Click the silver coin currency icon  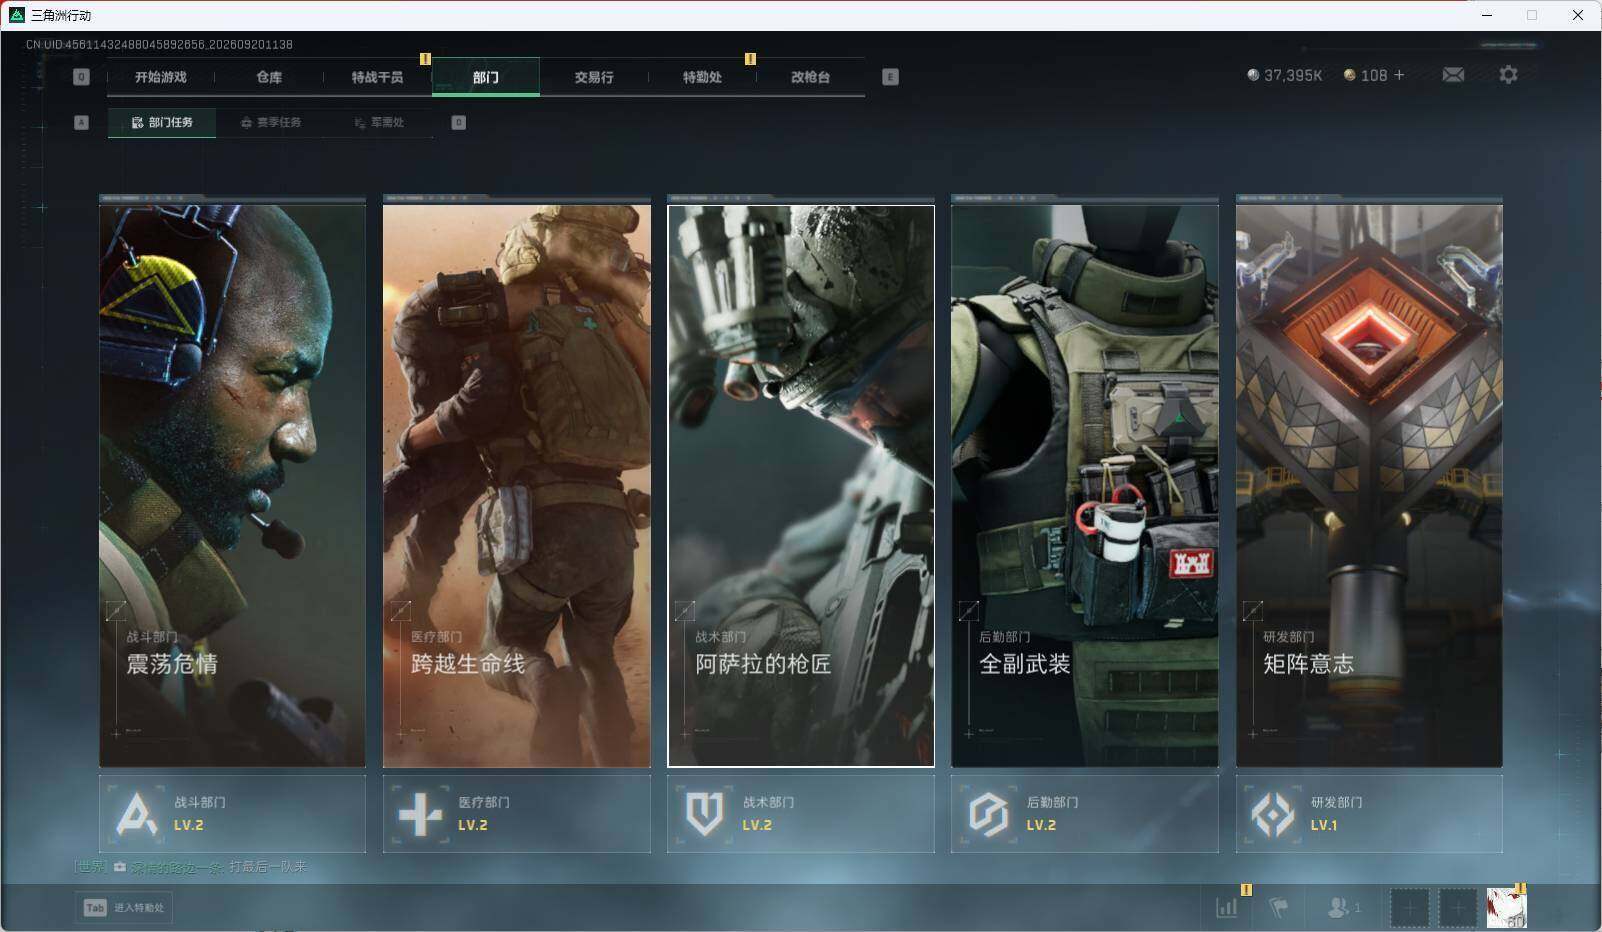coord(1253,75)
